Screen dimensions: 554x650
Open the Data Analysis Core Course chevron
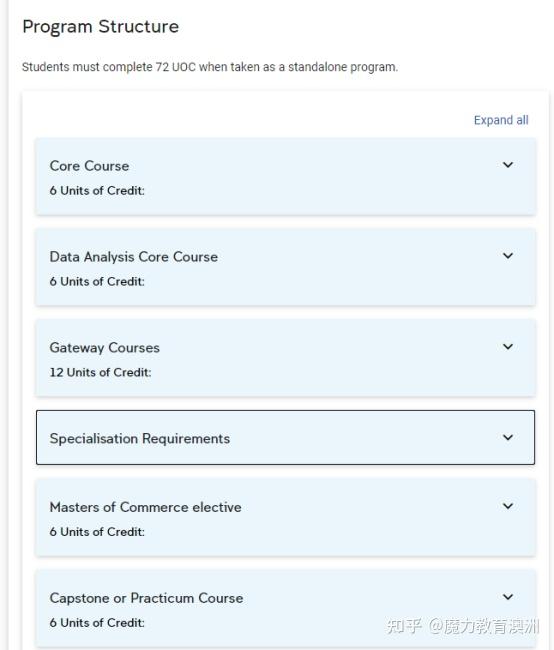click(x=508, y=256)
